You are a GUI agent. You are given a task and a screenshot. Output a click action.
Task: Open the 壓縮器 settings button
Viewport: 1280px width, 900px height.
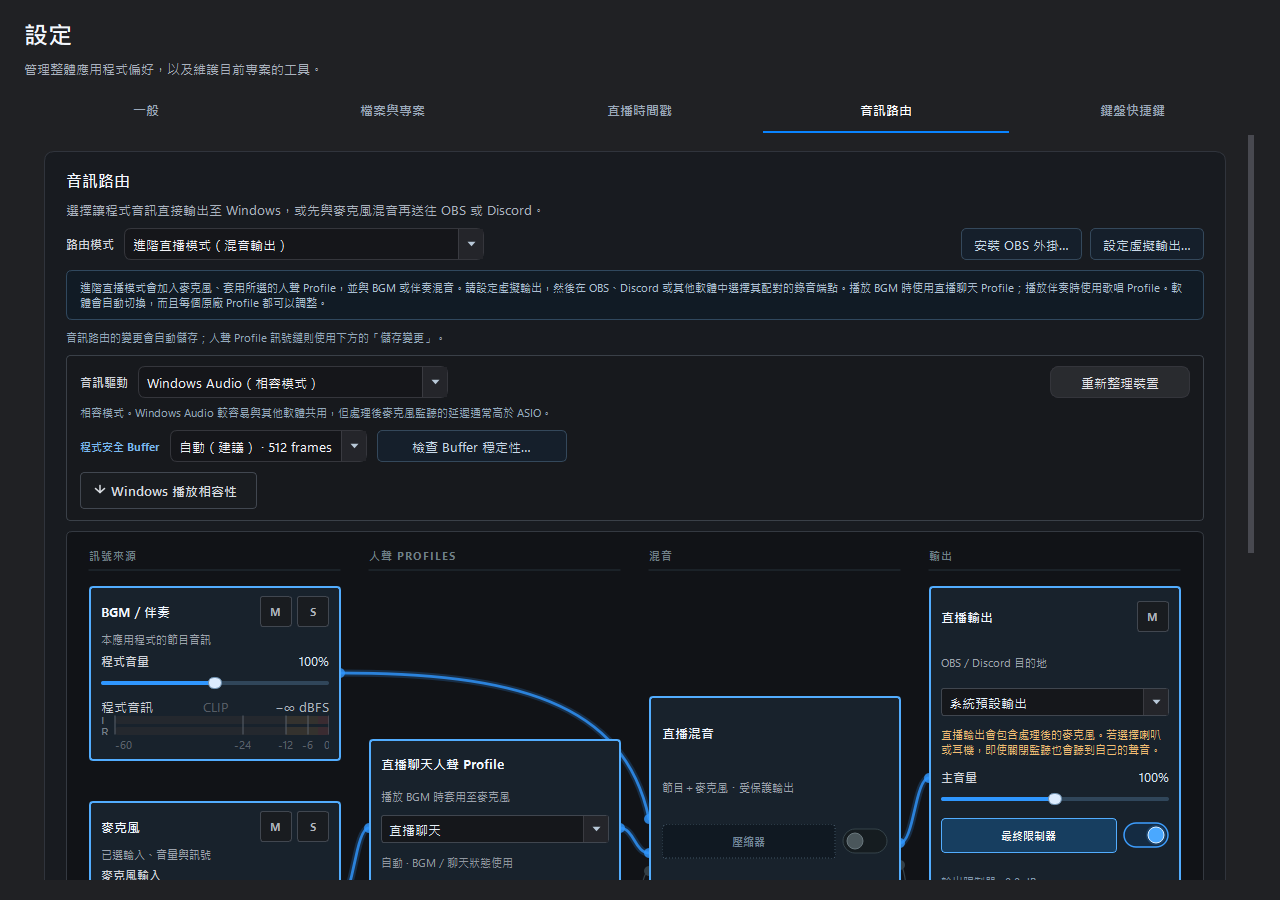tap(748, 841)
